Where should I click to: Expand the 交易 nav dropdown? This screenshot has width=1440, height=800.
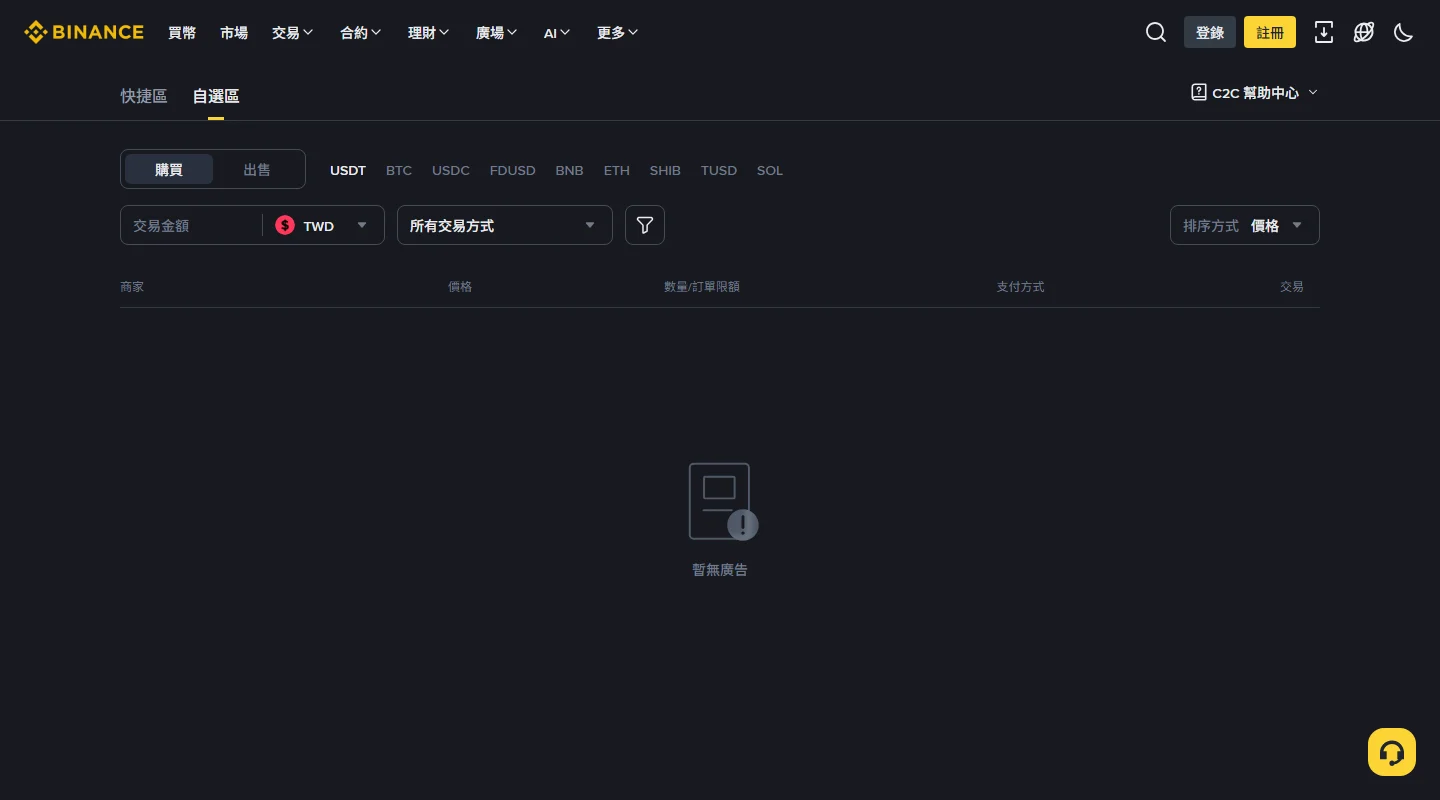pos(293,33)
